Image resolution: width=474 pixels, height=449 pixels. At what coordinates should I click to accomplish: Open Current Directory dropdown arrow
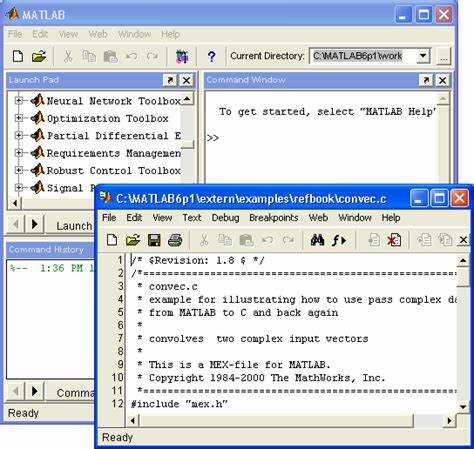coord(423,56)
